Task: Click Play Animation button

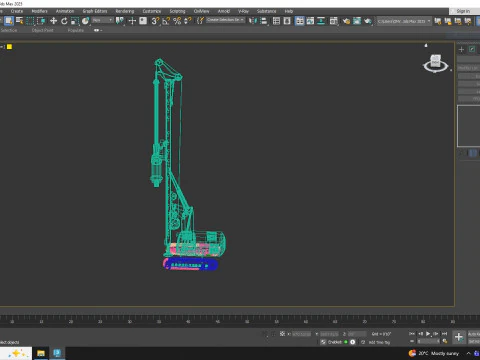Action: click(428, 334)
